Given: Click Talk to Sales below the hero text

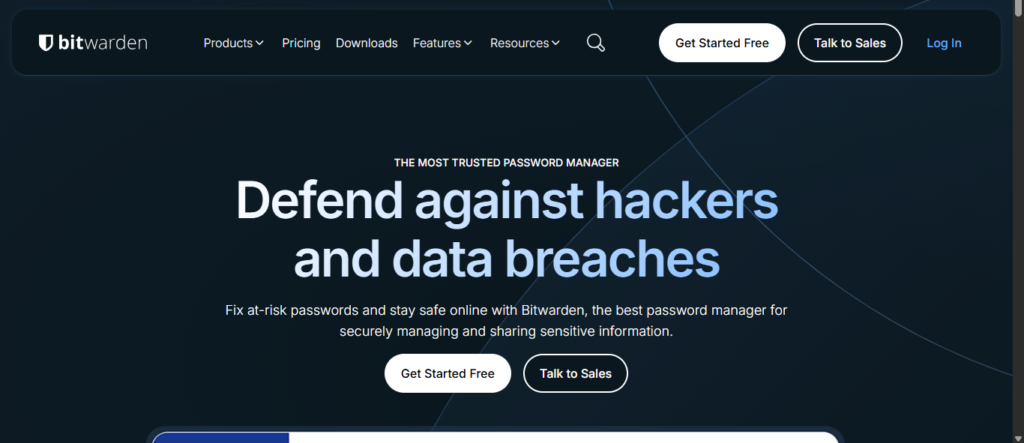Looking at the screenshot, I should click(x=575, y=374).
